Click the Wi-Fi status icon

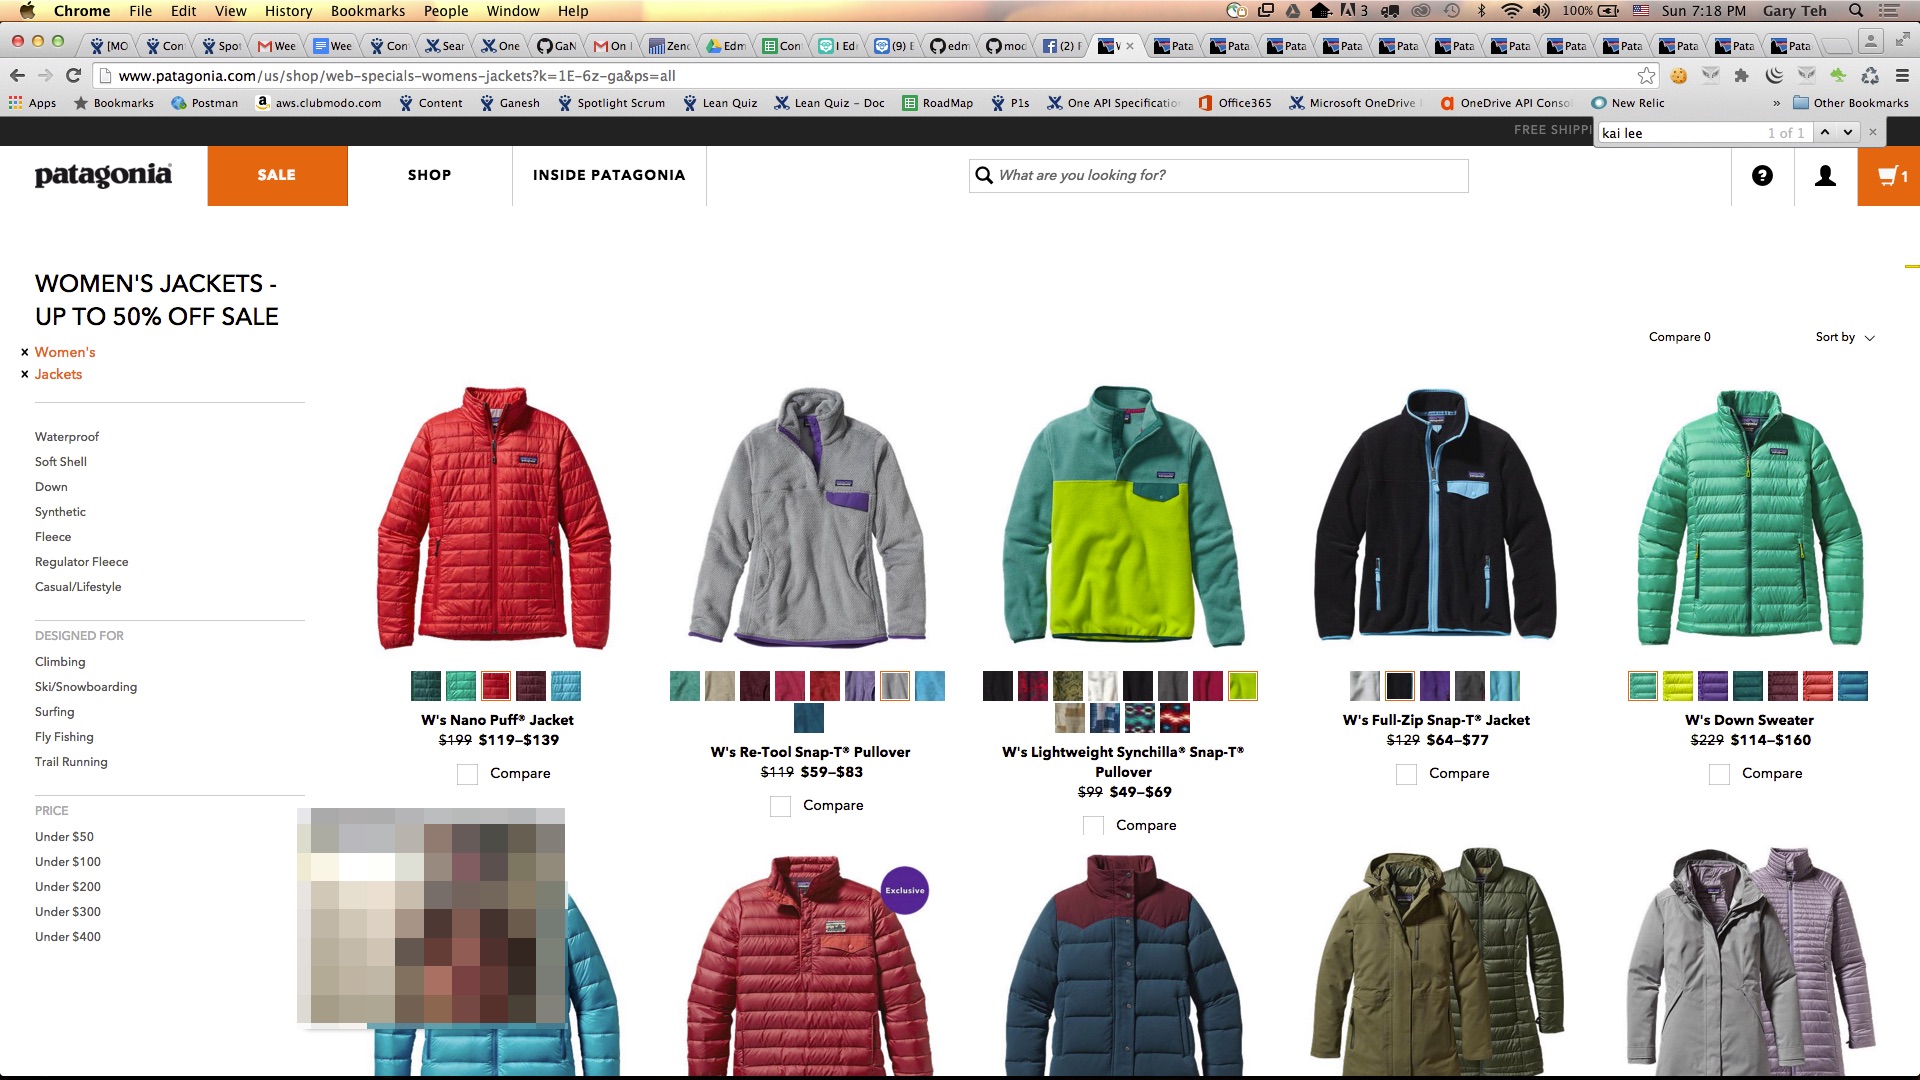click(x=1511, y=11)
